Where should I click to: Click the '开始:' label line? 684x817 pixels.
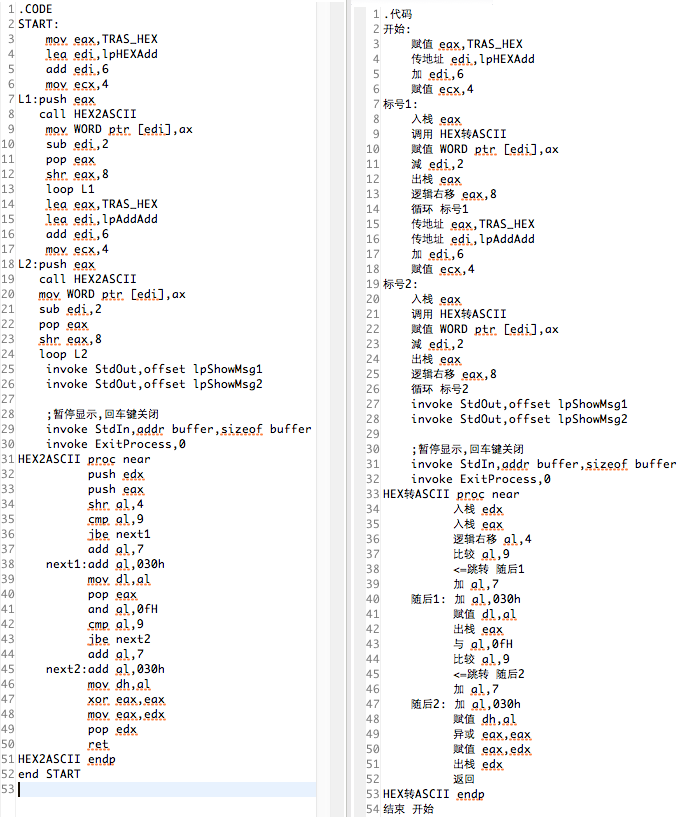[x=396, y=29]
